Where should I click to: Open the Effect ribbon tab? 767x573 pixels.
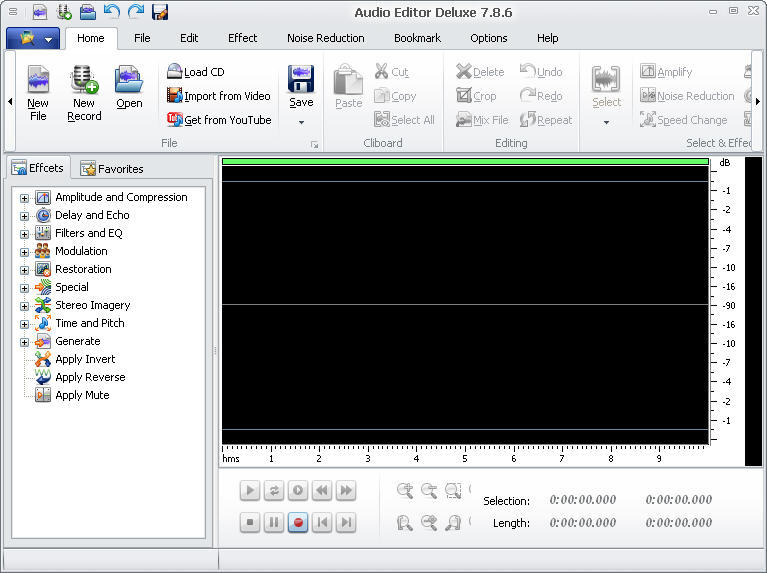(242, 38)
